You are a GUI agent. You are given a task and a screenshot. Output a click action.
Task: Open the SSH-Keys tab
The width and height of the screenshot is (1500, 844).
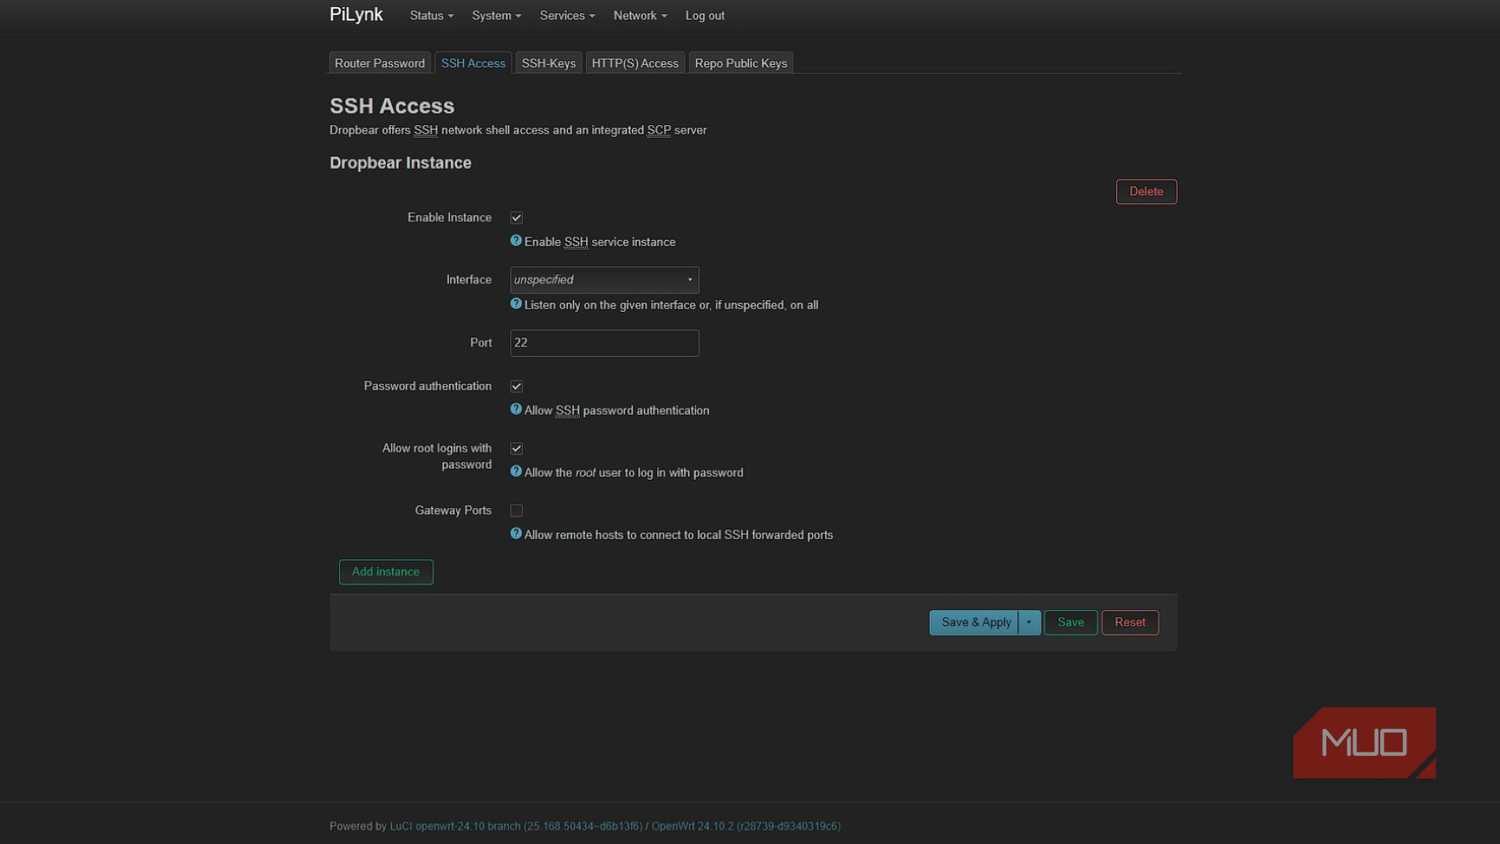point(549,63)
